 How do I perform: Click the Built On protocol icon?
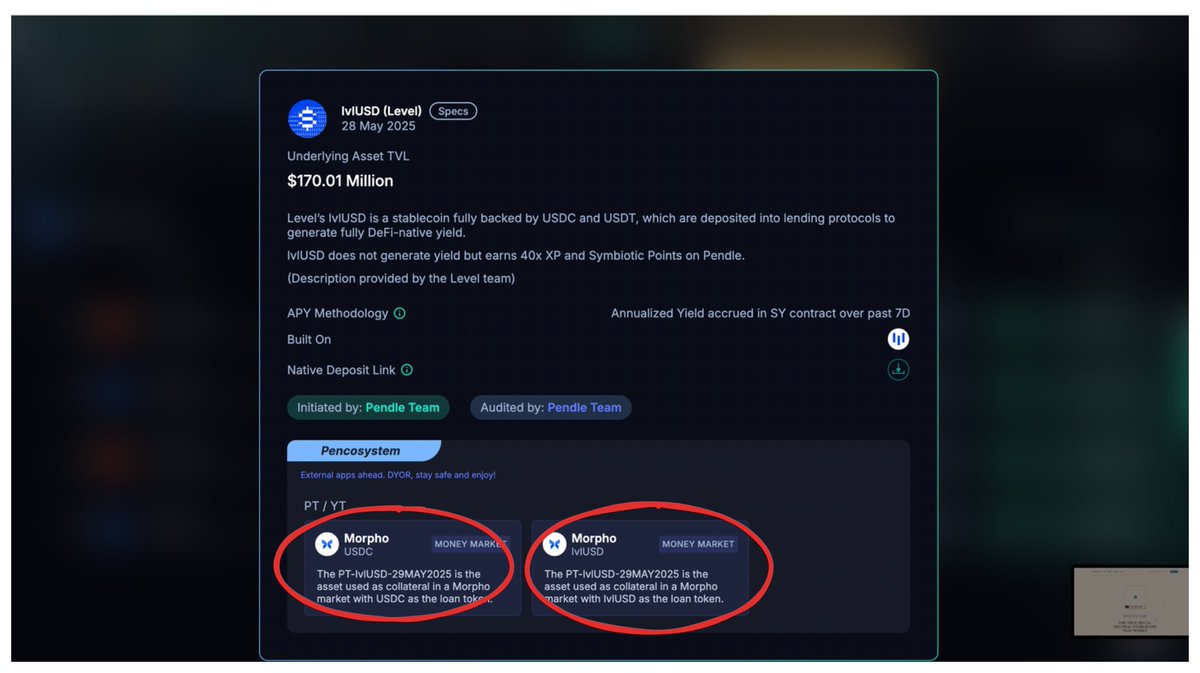pos(898,340)
